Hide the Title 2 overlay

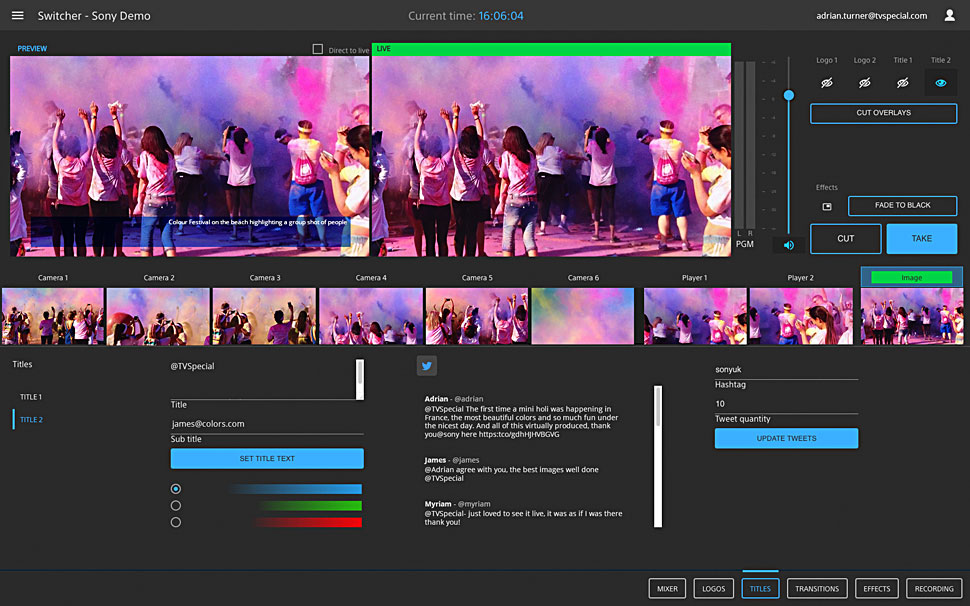[940, 83]
